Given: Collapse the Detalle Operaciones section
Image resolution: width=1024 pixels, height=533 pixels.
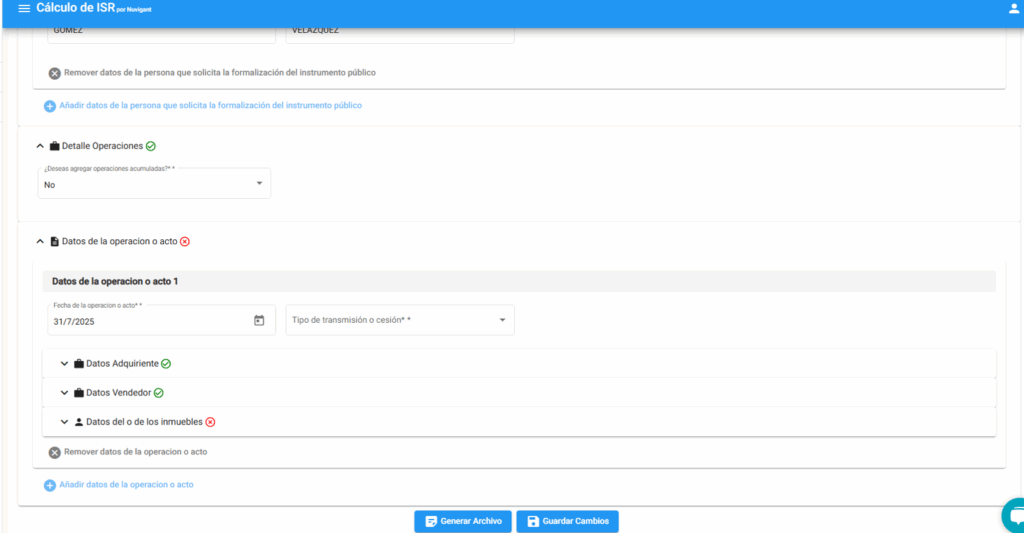Looking at the screenshot, I should (40, 146).
